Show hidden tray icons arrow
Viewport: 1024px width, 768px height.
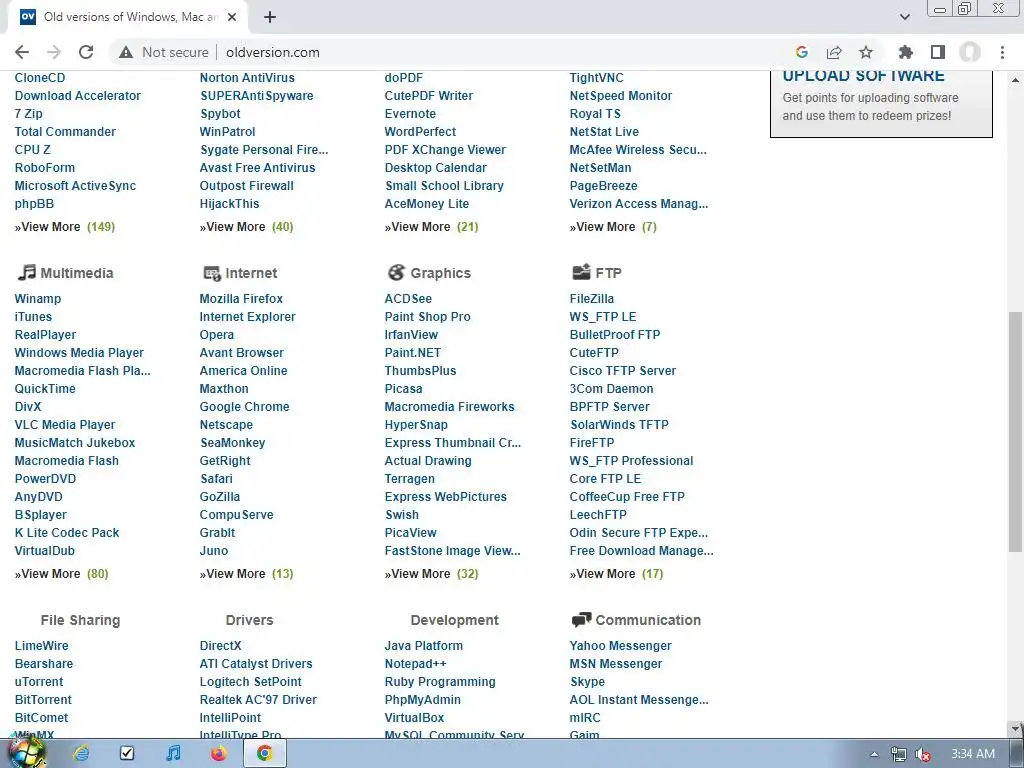click(874, 754)
